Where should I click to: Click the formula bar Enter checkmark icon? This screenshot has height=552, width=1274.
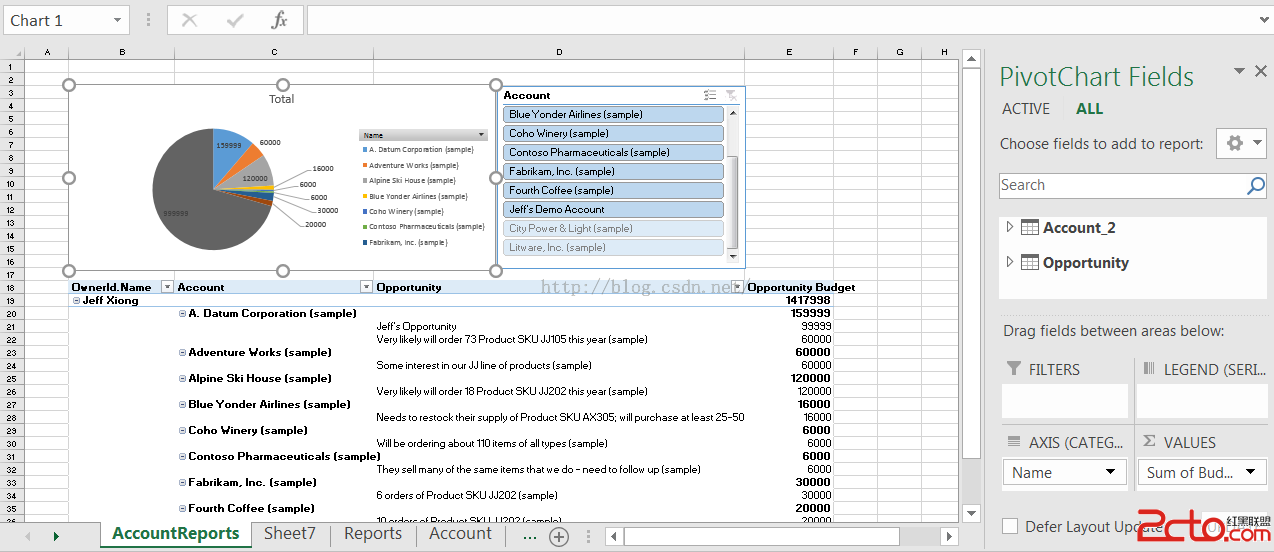tap(235, 20)
